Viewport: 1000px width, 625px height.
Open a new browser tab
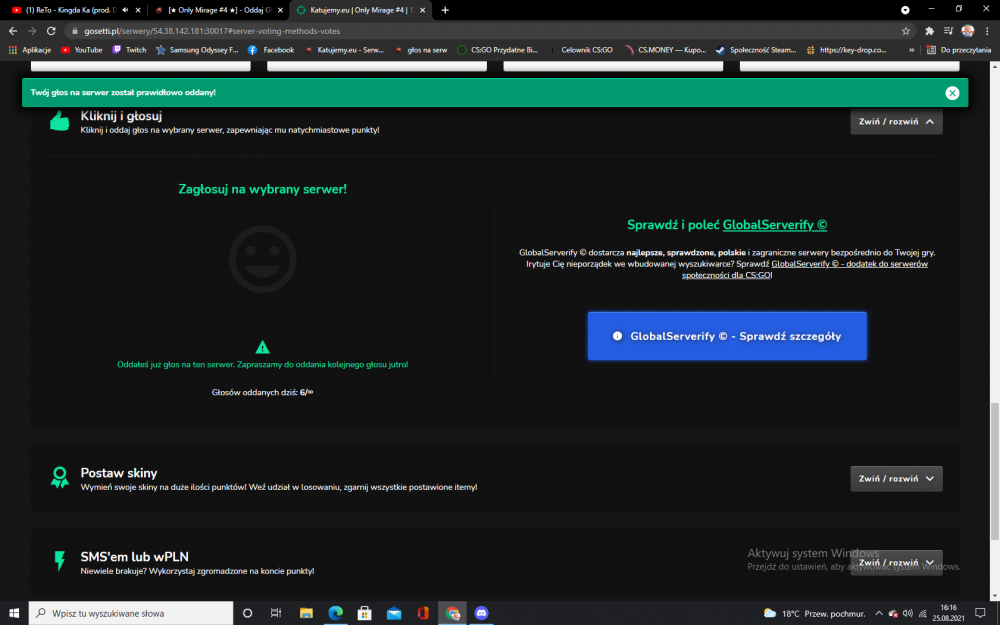tap(445, 10)
